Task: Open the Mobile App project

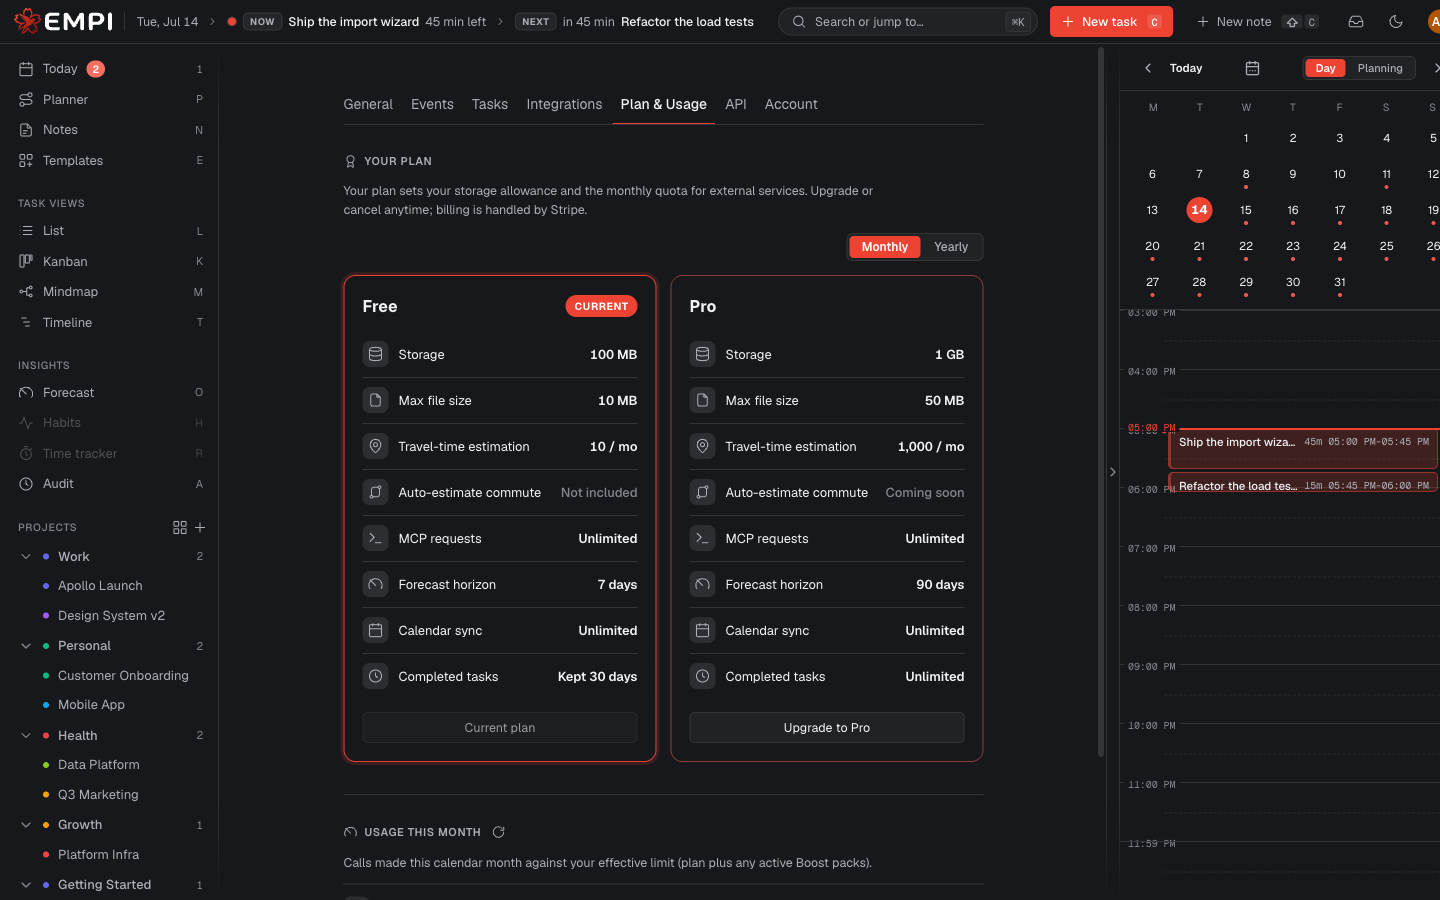Action: (91, 705)
